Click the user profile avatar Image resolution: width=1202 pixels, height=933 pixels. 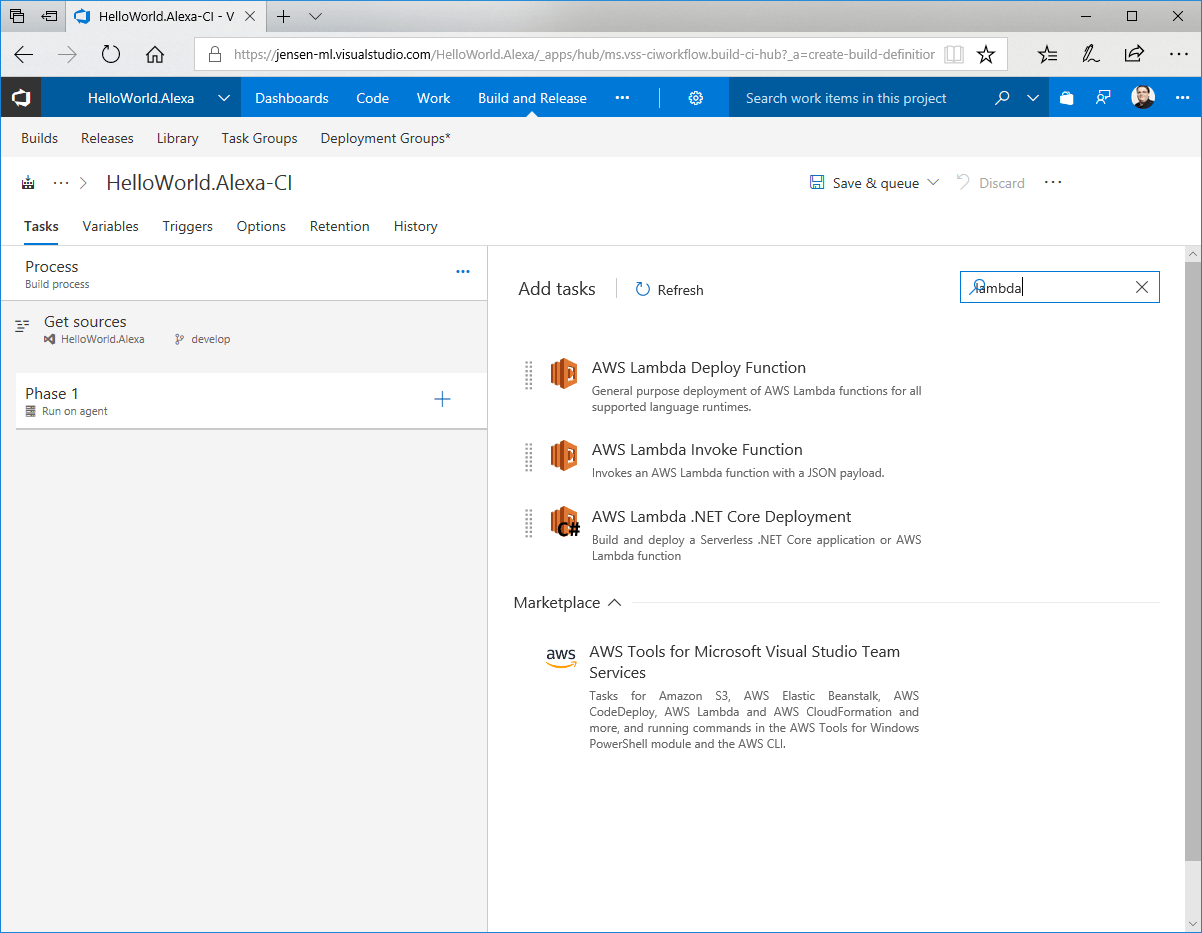1143,98
